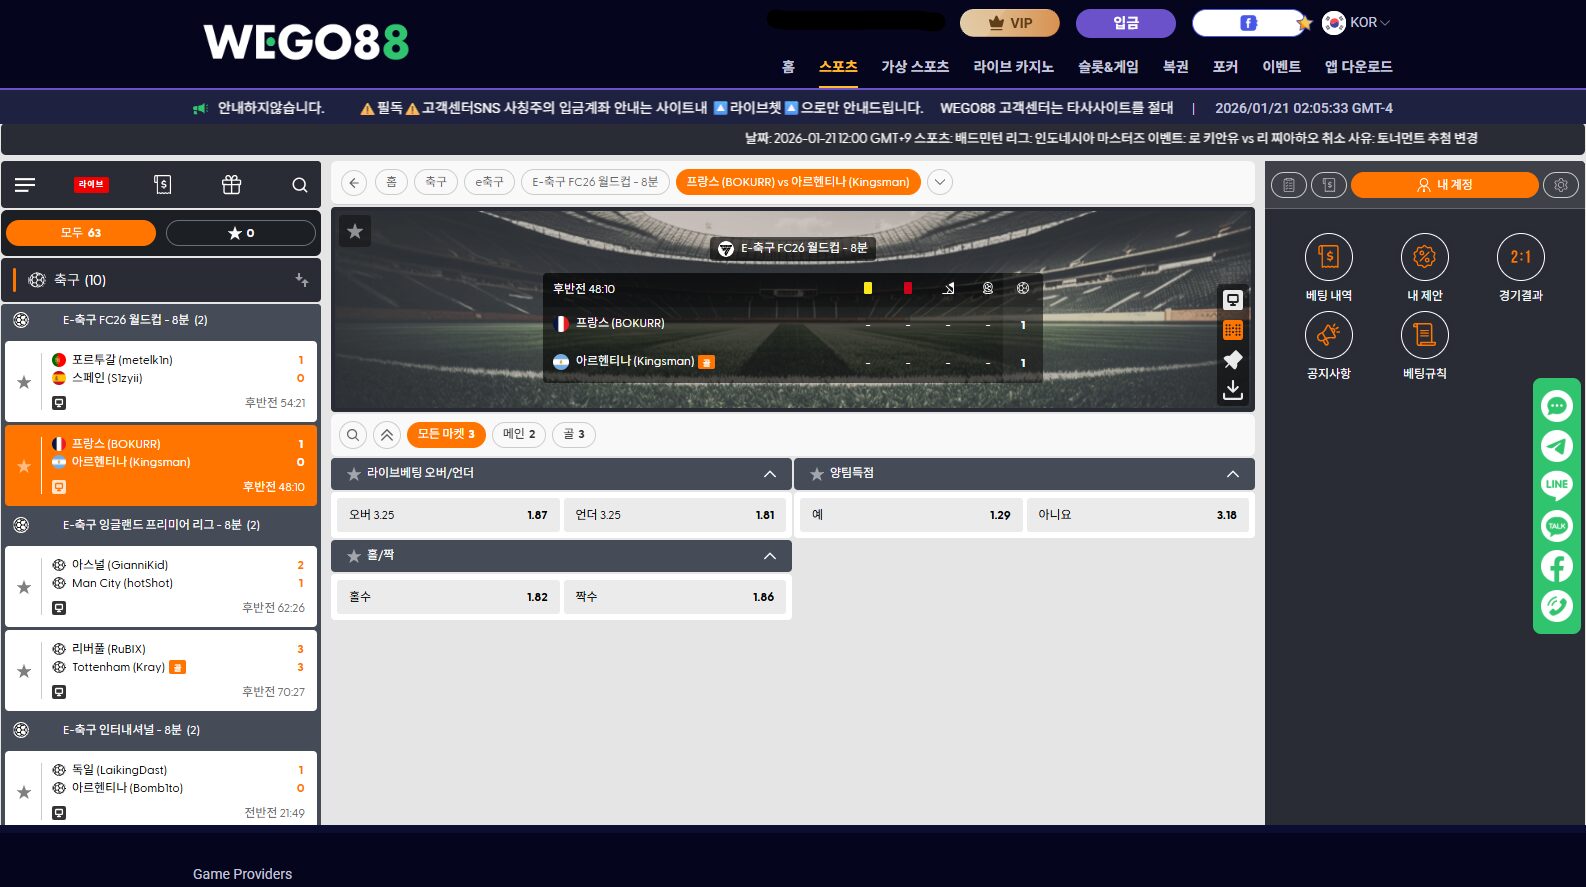This screenshot has height=887, width=1586.
Task: Open the LINE contact icon
Action: [x=1557, y=486]
